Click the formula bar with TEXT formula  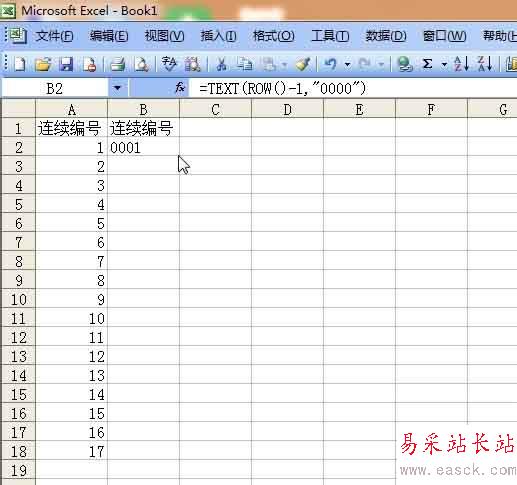click(353, 88)
